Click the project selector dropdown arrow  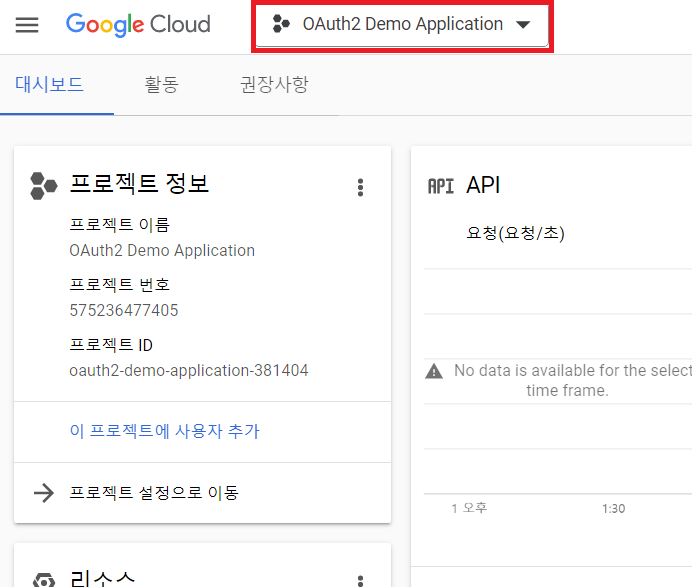point(523,25)
